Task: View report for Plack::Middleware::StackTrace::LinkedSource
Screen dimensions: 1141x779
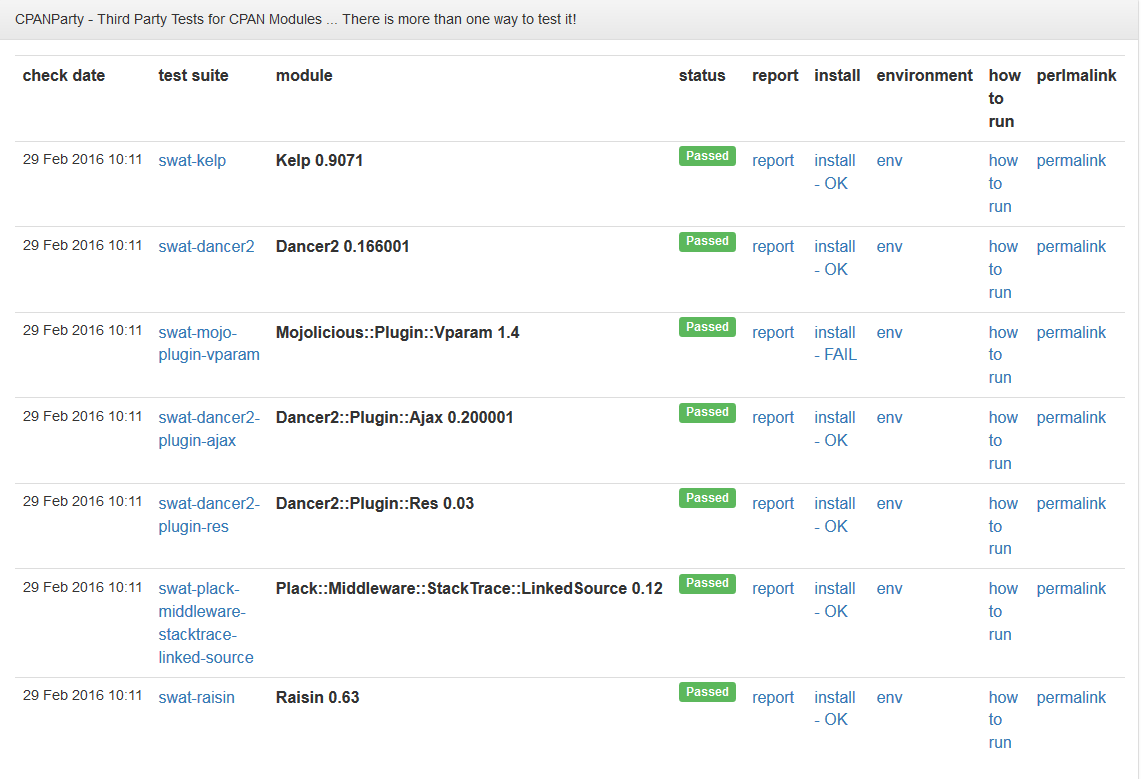Action: (773, 588)
